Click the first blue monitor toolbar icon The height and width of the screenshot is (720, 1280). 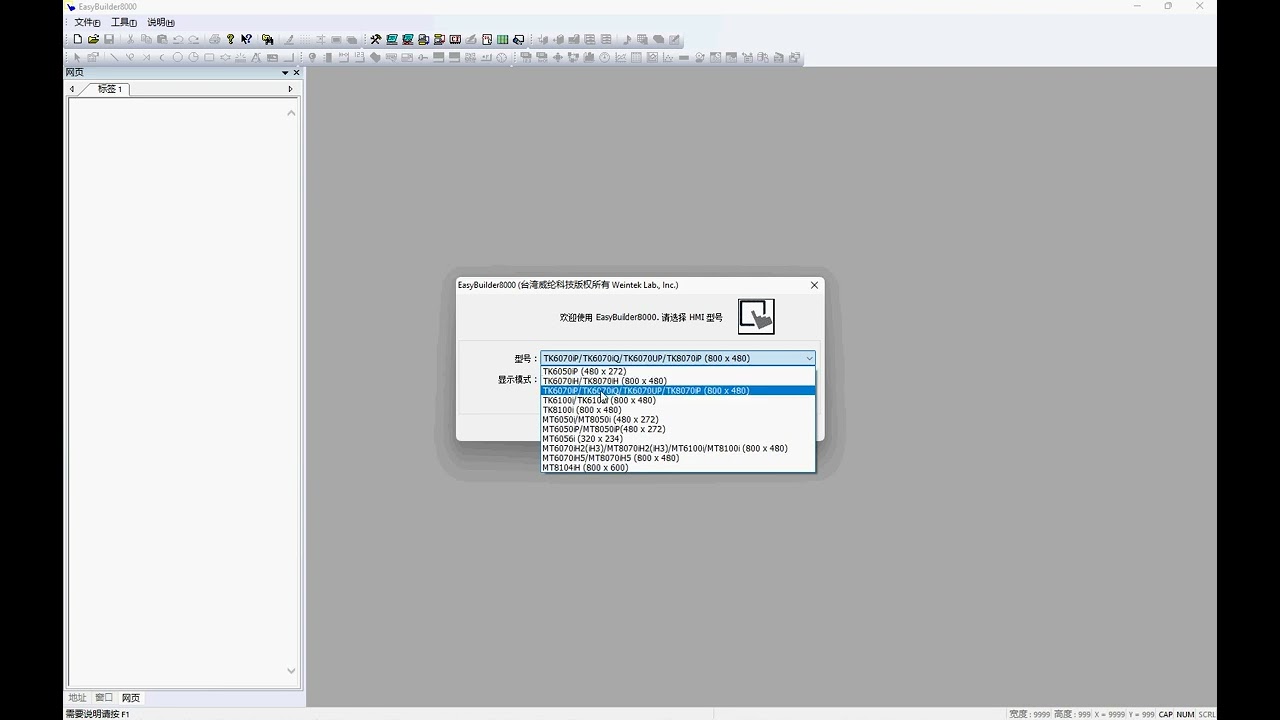point(392,39)
